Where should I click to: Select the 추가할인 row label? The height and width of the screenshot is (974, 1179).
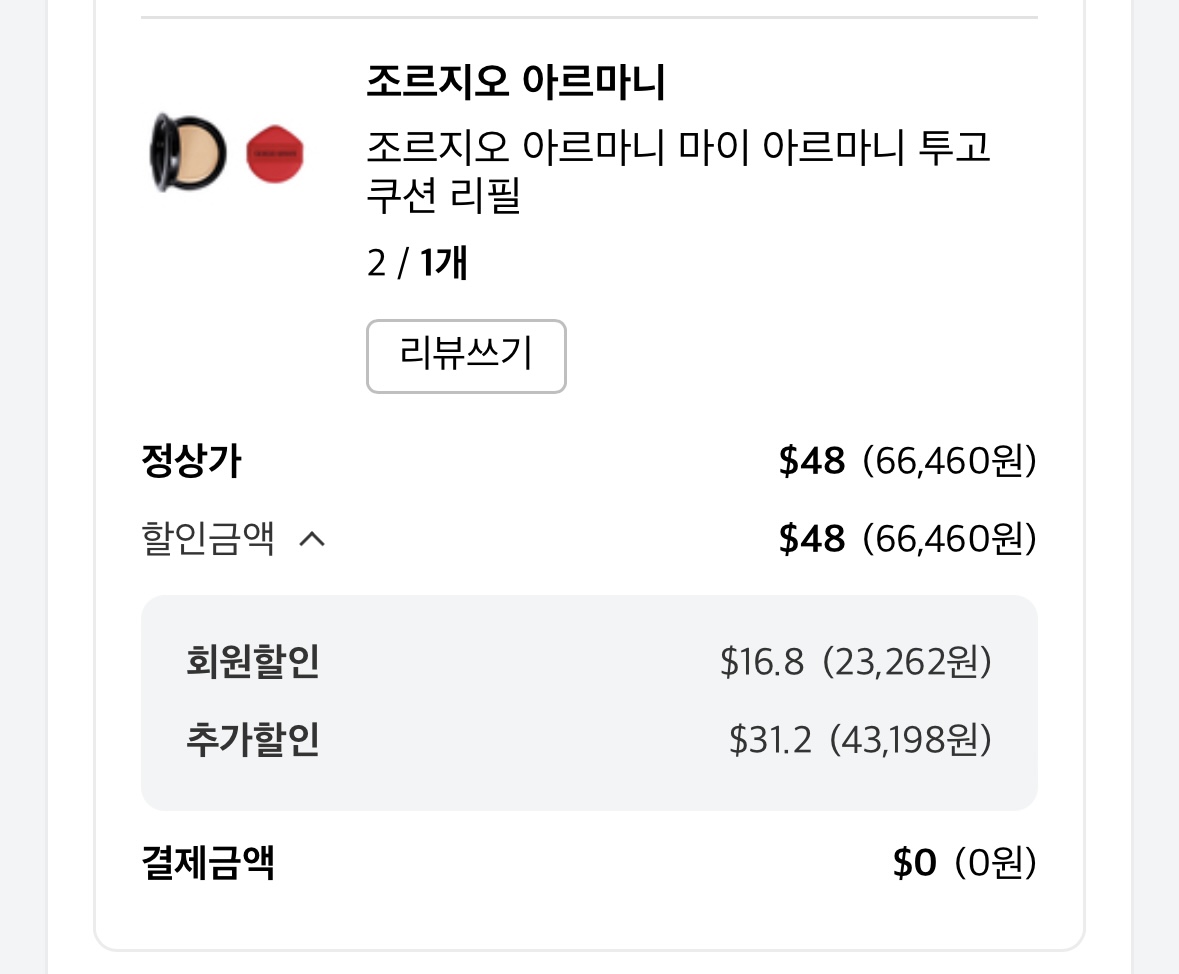[253, 739]
